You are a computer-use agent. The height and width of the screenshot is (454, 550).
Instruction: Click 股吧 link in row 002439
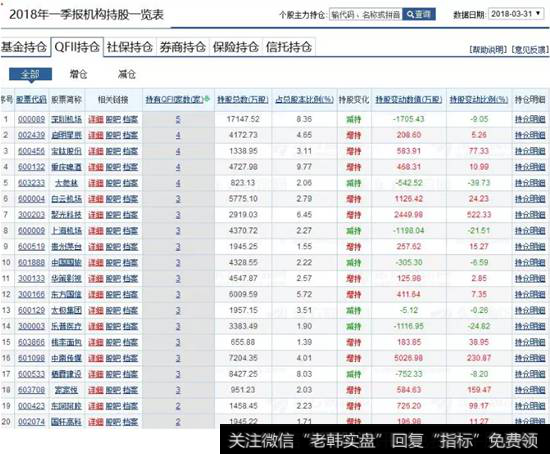tap(113, 135)
